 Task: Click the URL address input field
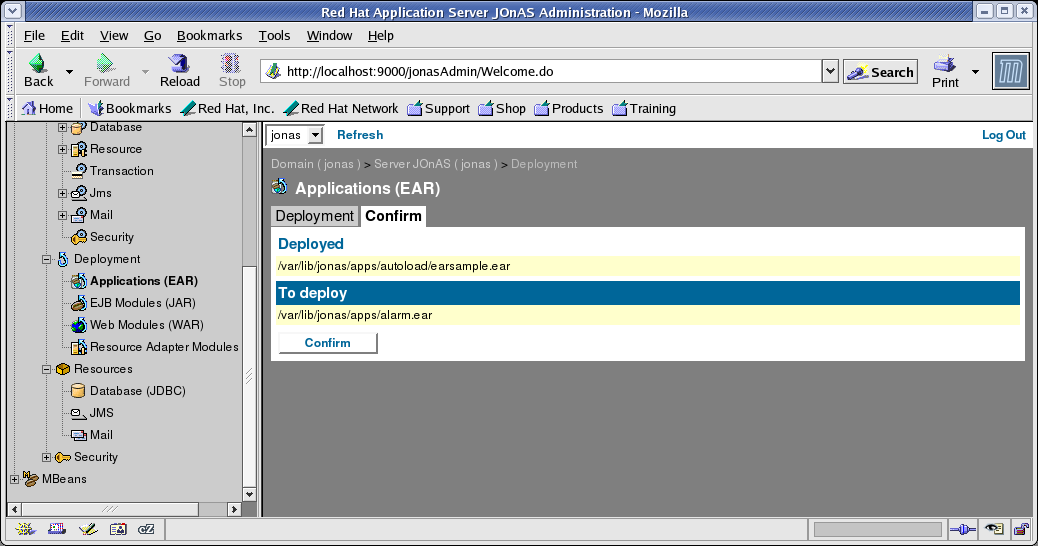point(542,71)
